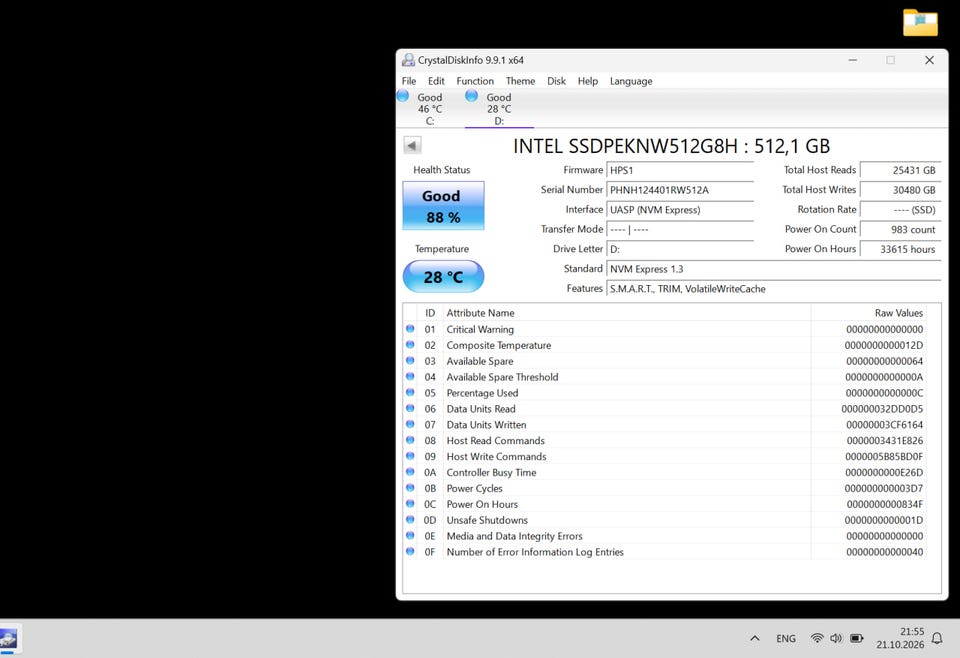Click the Standard field NVM Express 1.3
Screen dimensions: 960x658
coord(773,269)
